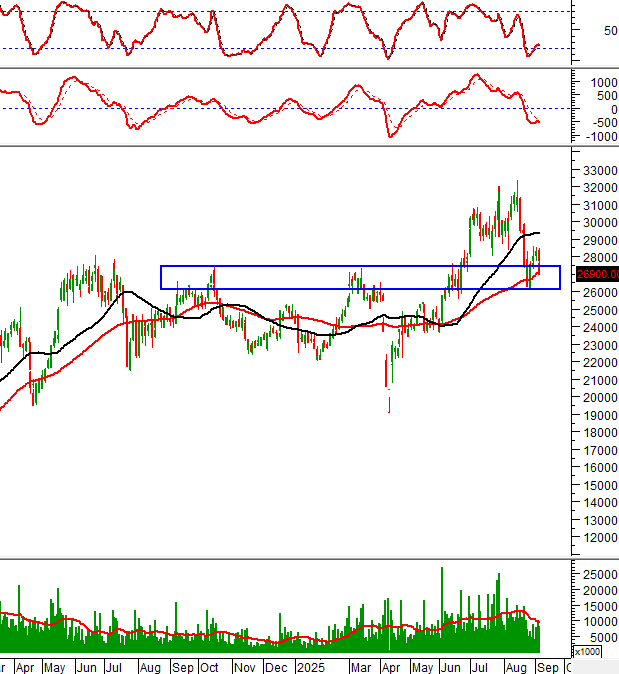619x674 pixels.
Task: Click the highest price candle peak above 32000
Action: click(x=516, y=183)
